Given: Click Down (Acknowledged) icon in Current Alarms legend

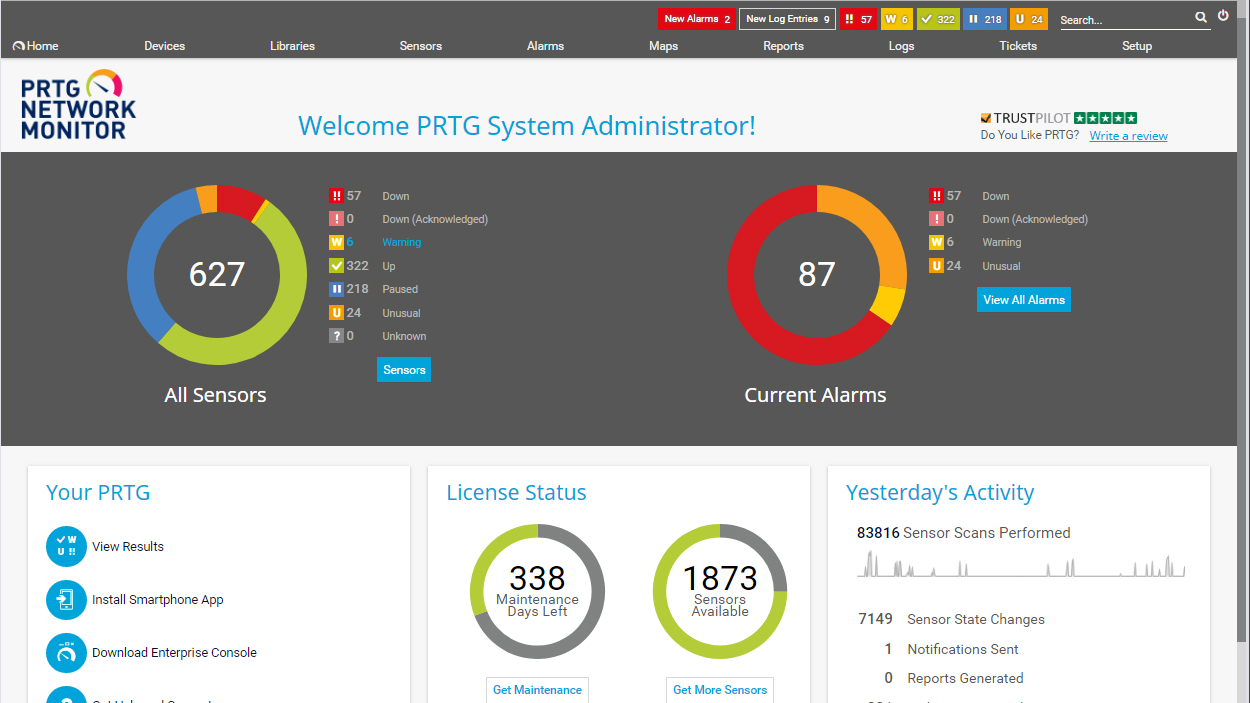Looking at the screenshot, I should tap(937, 219).
